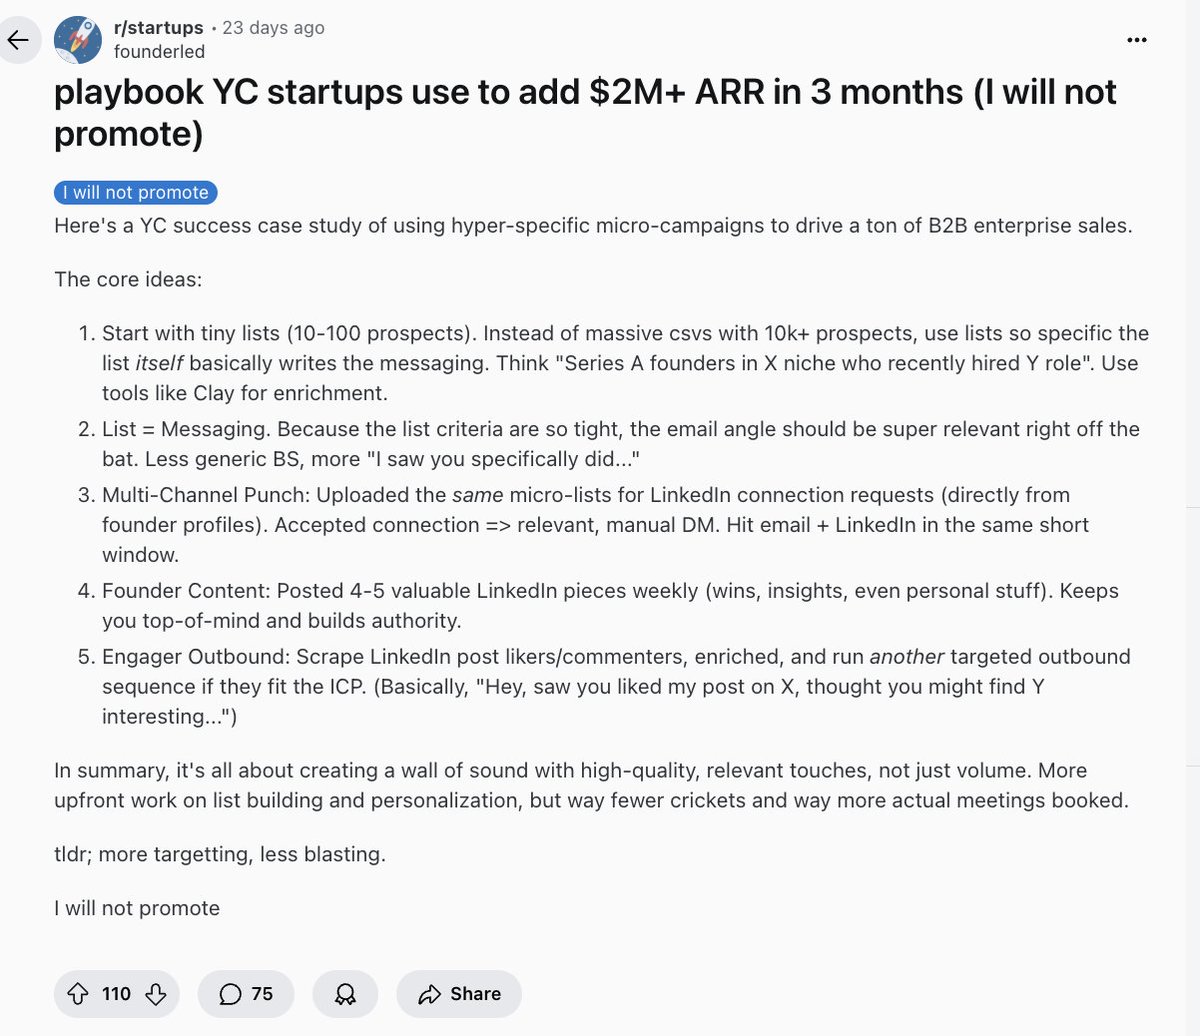Click the '23 days ago' timestamp

[273, 28]
